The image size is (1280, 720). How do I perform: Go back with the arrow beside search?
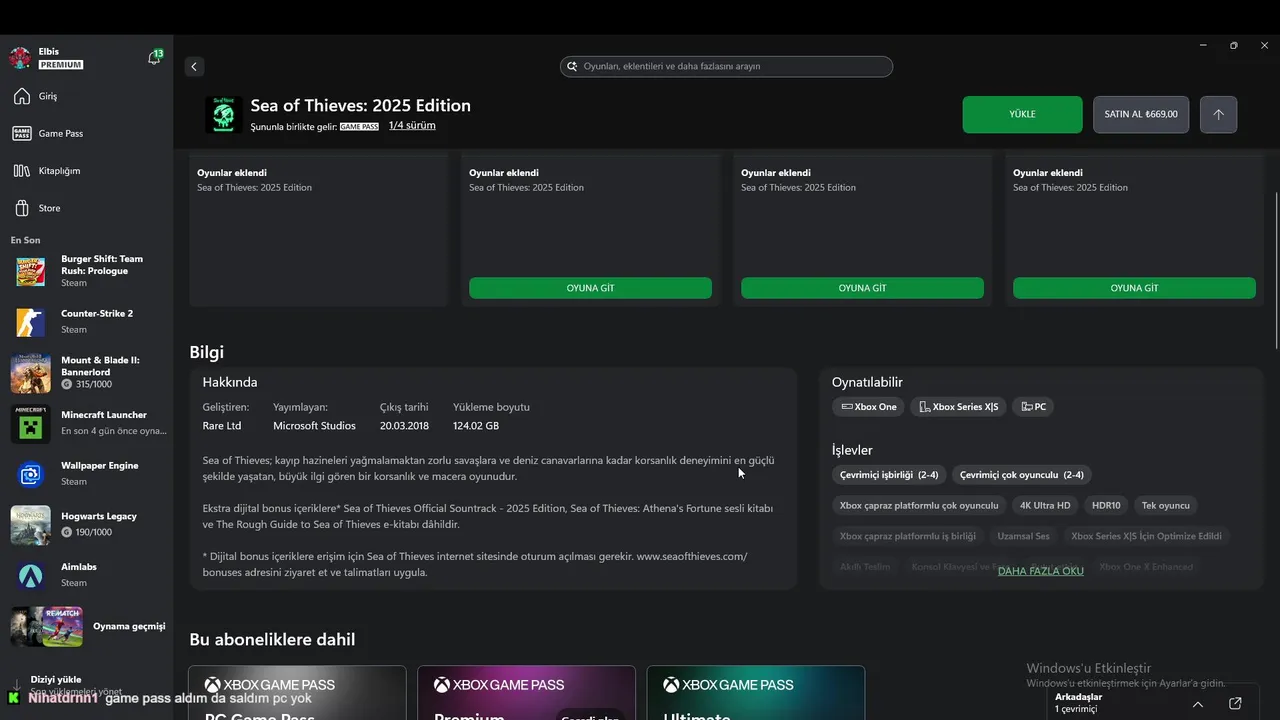pos(194,67)
